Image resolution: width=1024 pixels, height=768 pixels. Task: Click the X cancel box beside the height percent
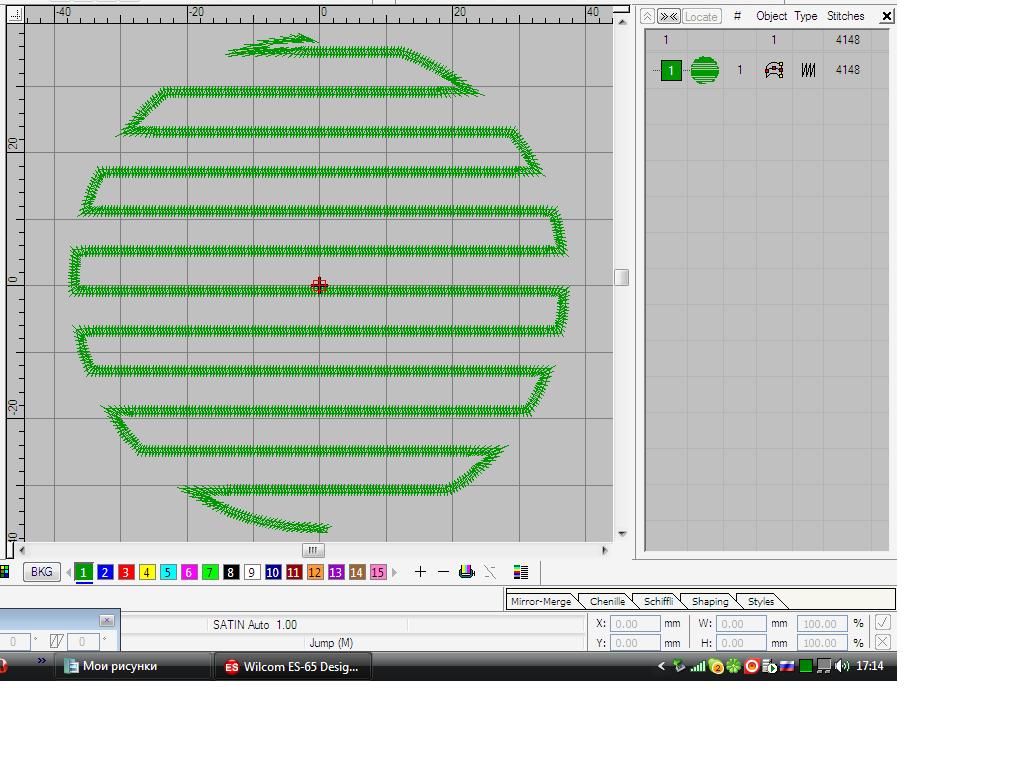tap(882, 643)
